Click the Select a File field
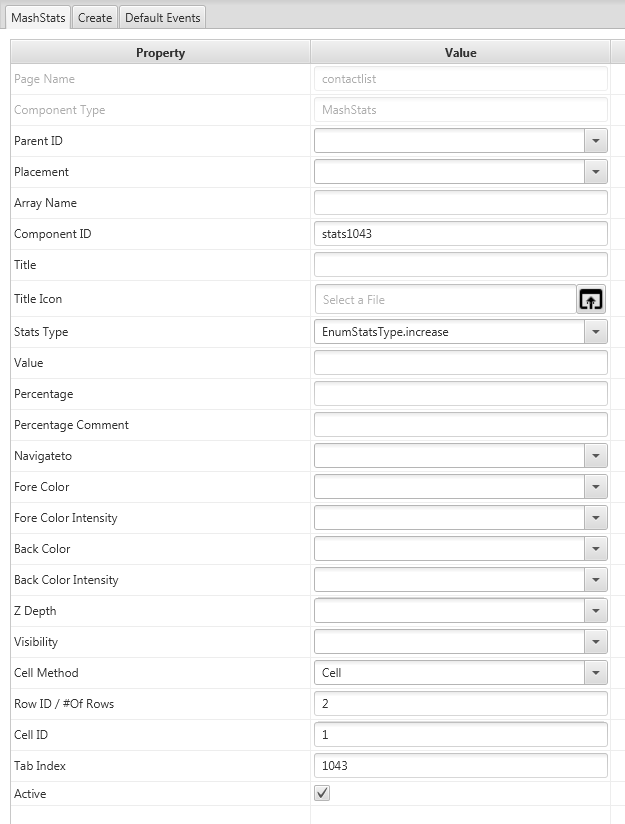Image resolution: width=625 pixels, height=824 pixels. point(445,299)
